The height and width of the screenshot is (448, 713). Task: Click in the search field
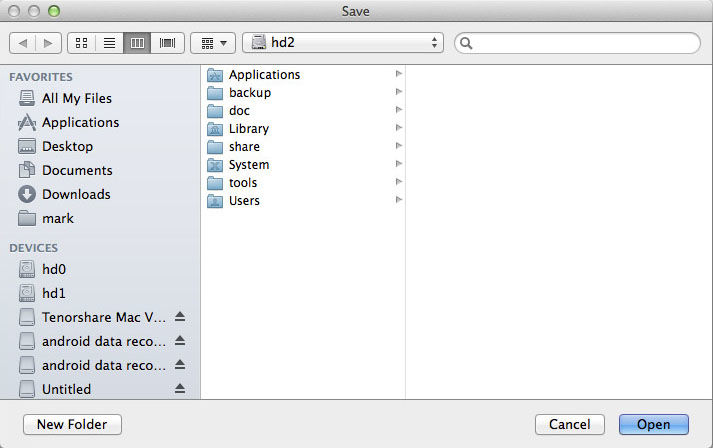point(578,43)
